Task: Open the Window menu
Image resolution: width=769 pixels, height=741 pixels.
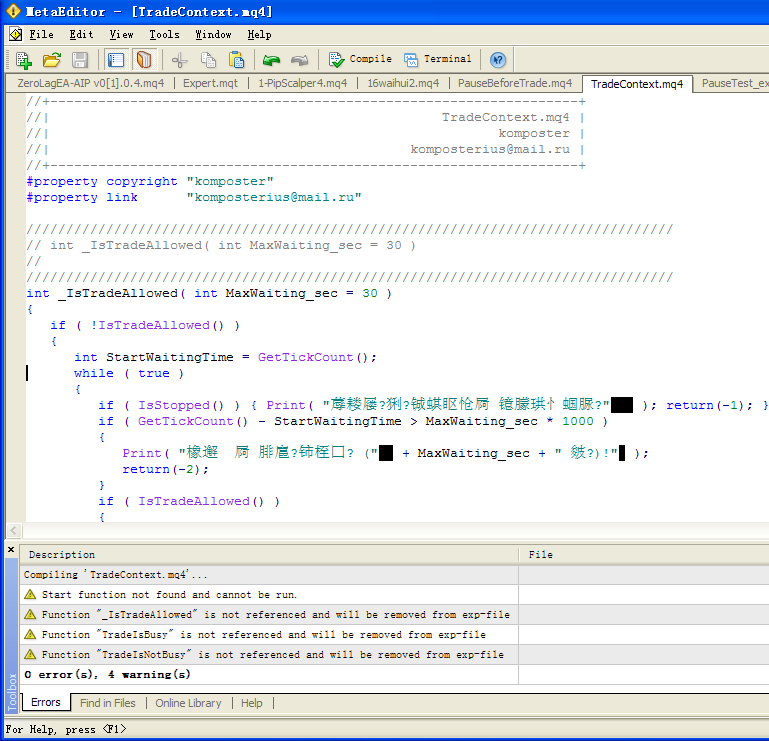Action: click(213, 34)
